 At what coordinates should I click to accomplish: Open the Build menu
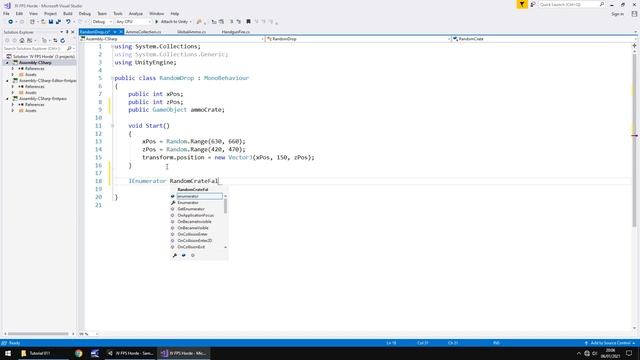(x=68, y=13)
